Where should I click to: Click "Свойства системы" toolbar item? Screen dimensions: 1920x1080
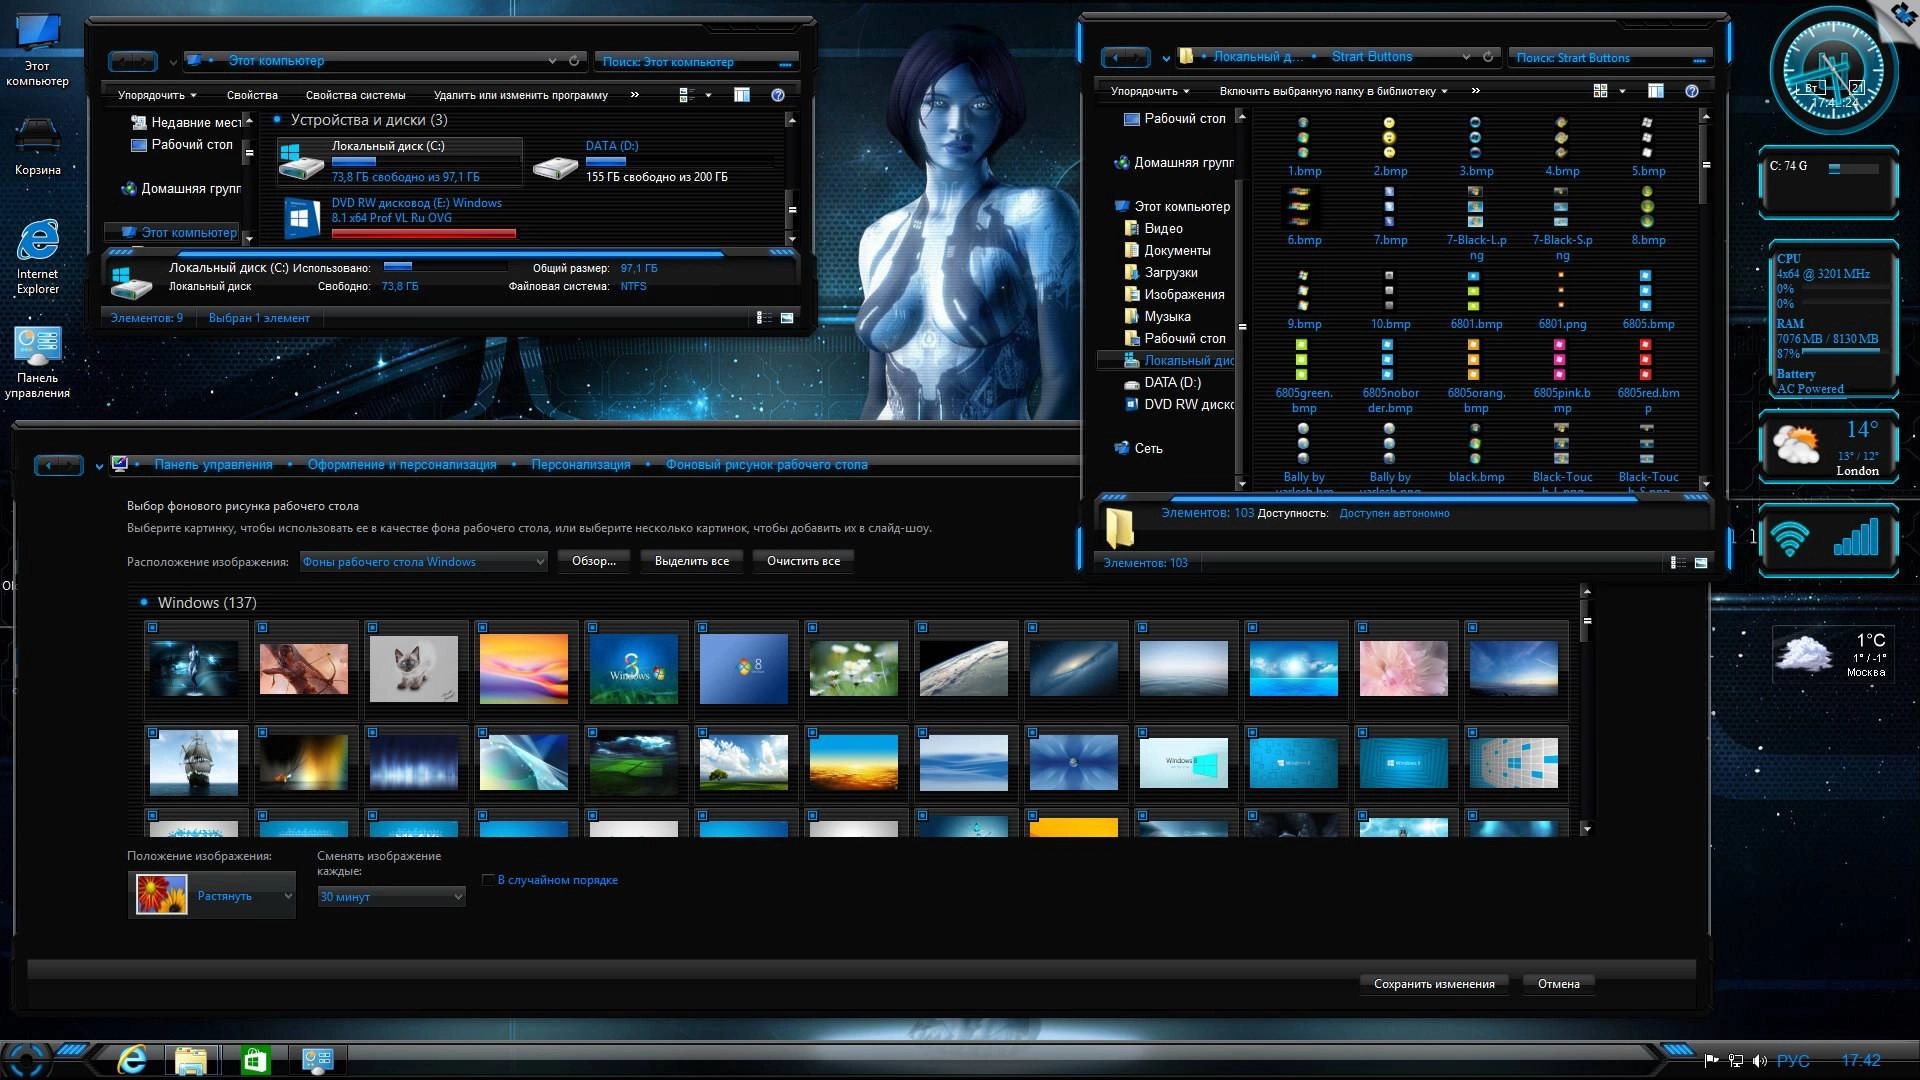[355, 95]
